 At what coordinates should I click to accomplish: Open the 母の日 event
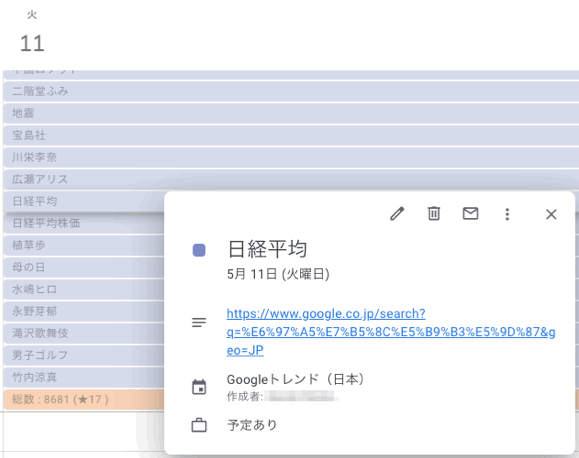tap(84, 267)
